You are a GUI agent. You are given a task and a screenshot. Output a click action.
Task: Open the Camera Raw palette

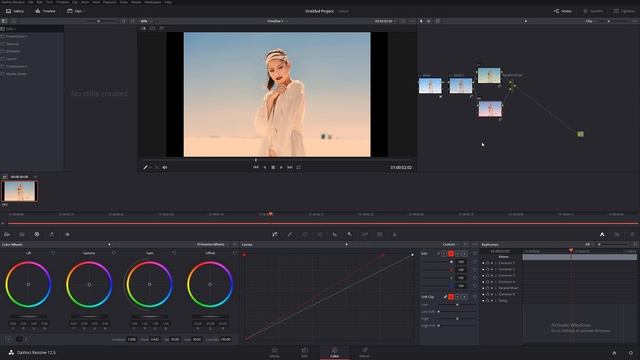(x=7, y=234)
